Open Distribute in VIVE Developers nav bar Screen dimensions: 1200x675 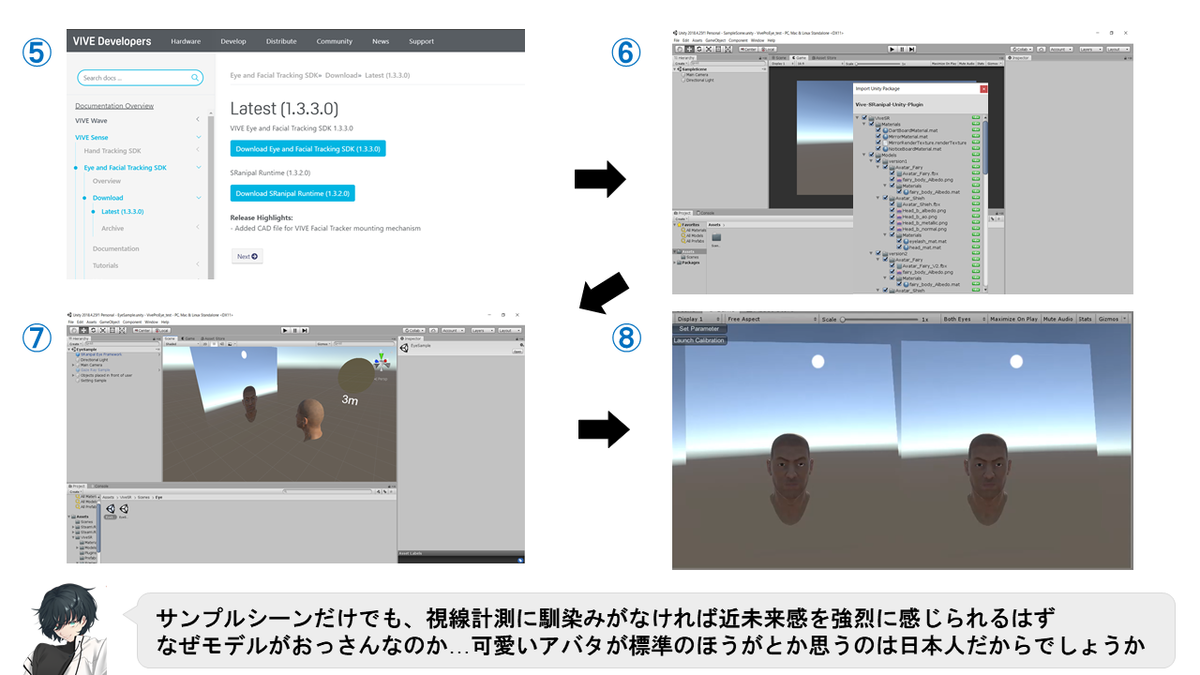[281, 41]
